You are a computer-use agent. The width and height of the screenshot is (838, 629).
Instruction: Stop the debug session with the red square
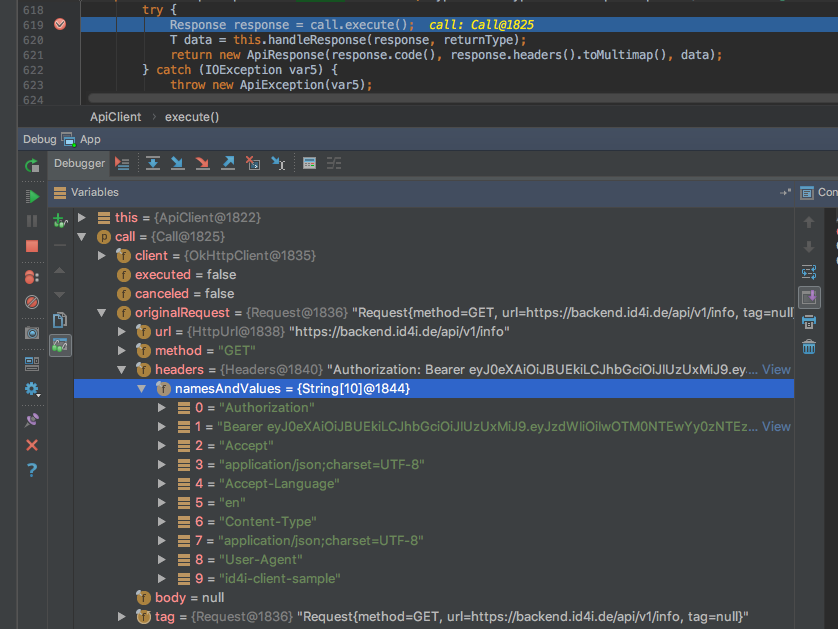32,246
